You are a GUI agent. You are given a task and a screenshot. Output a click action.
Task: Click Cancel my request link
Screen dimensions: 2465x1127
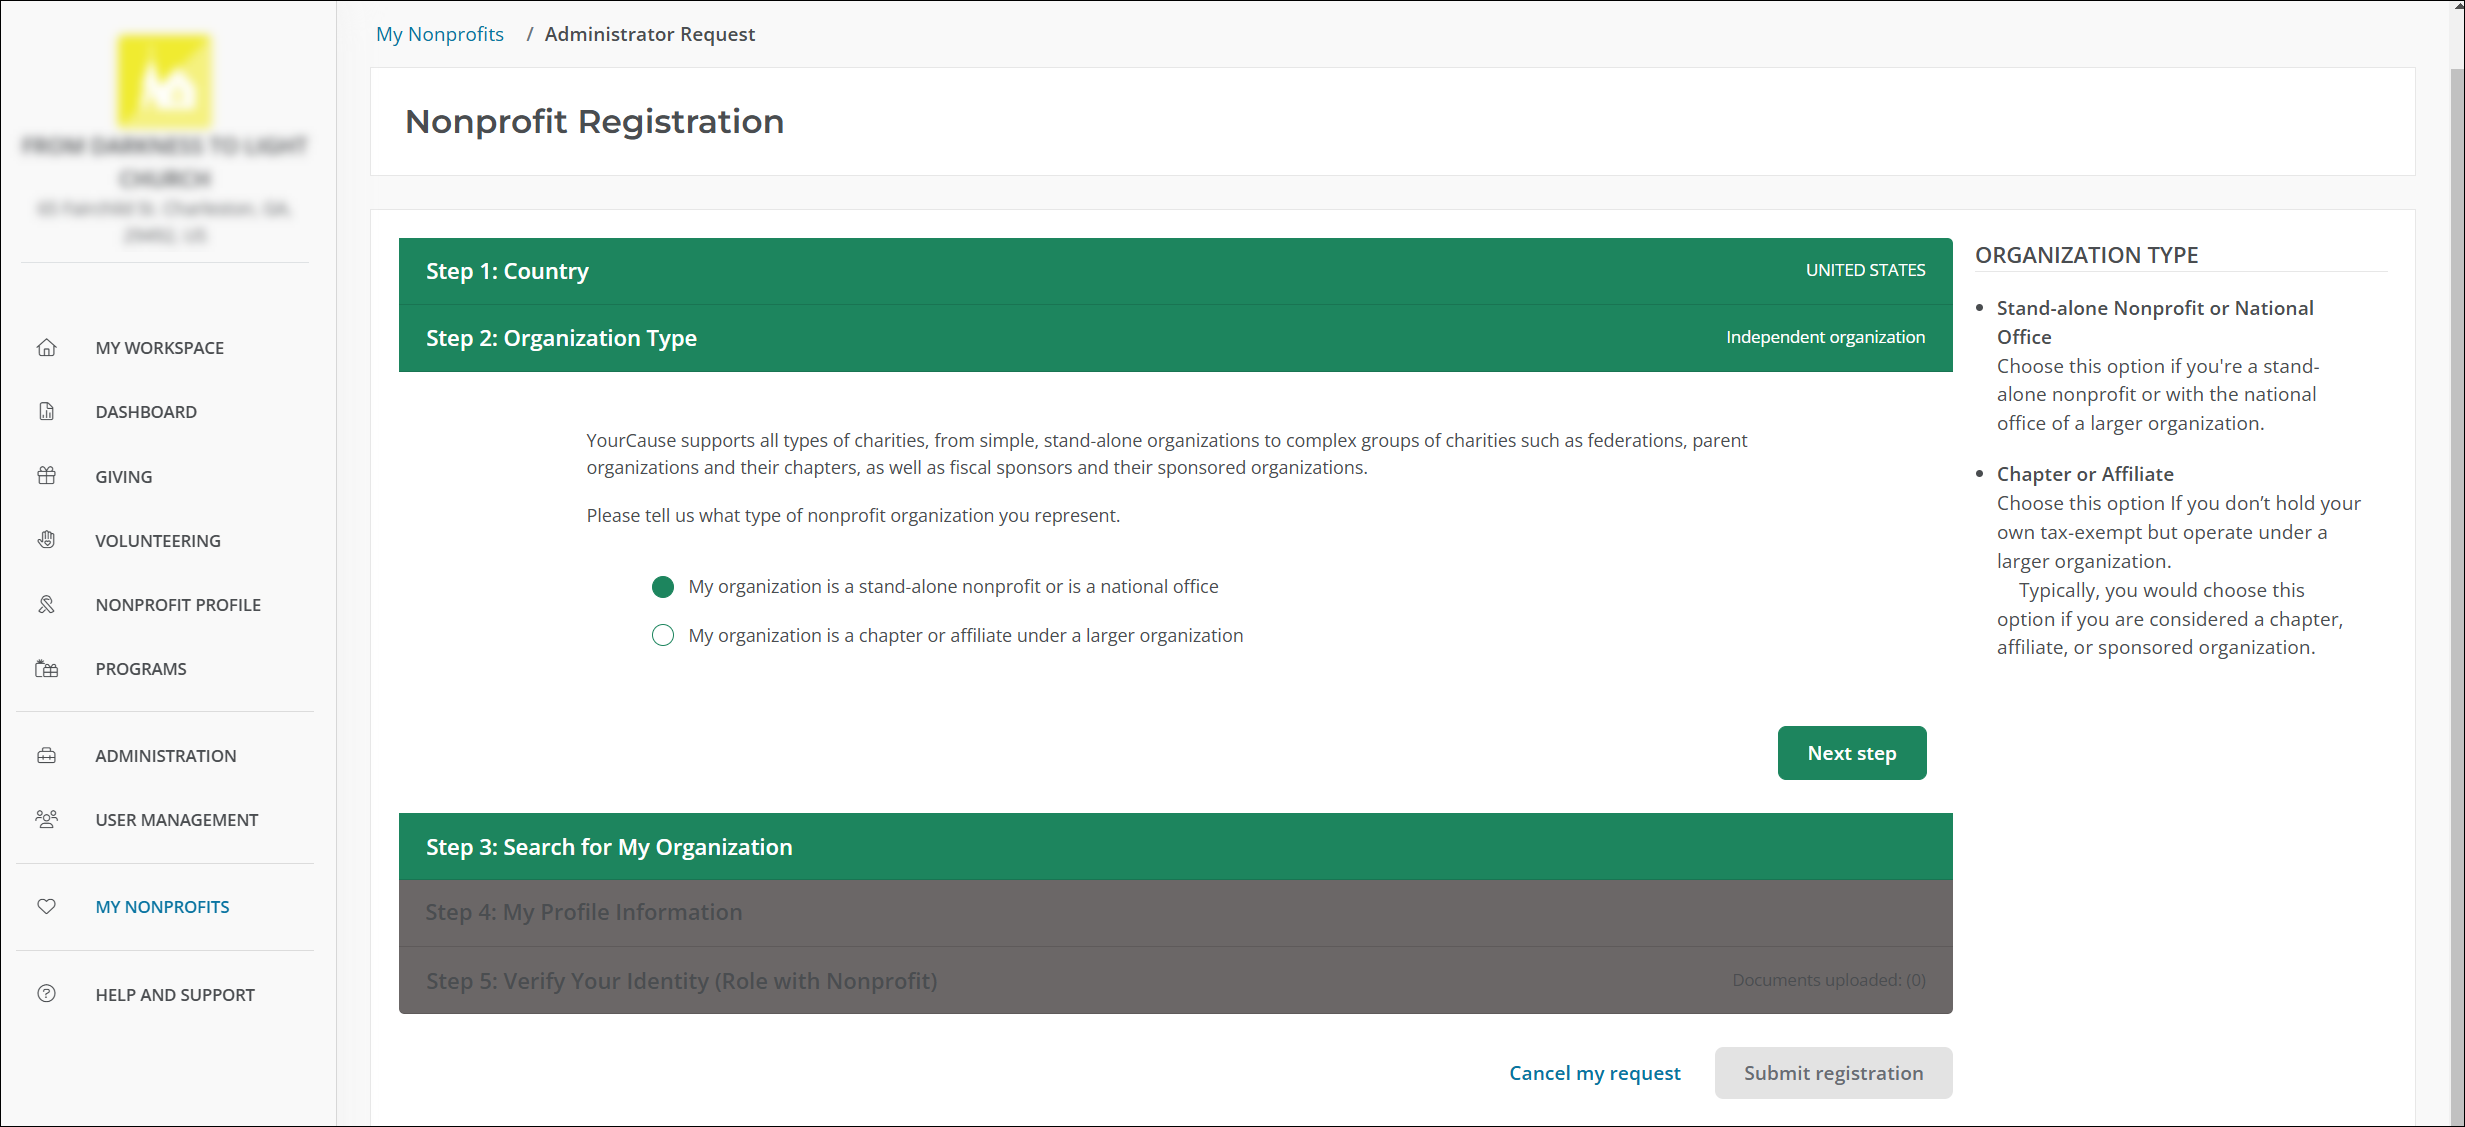[x=1594, y=1073]
